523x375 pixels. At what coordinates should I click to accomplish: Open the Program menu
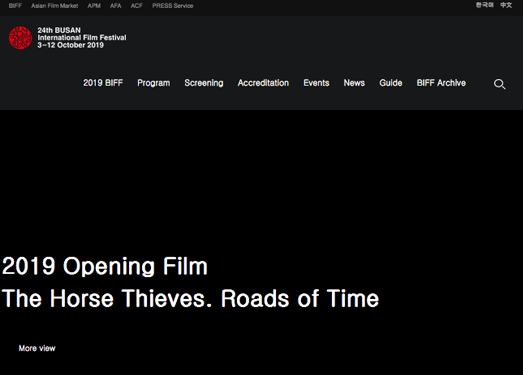click(154, 83)
